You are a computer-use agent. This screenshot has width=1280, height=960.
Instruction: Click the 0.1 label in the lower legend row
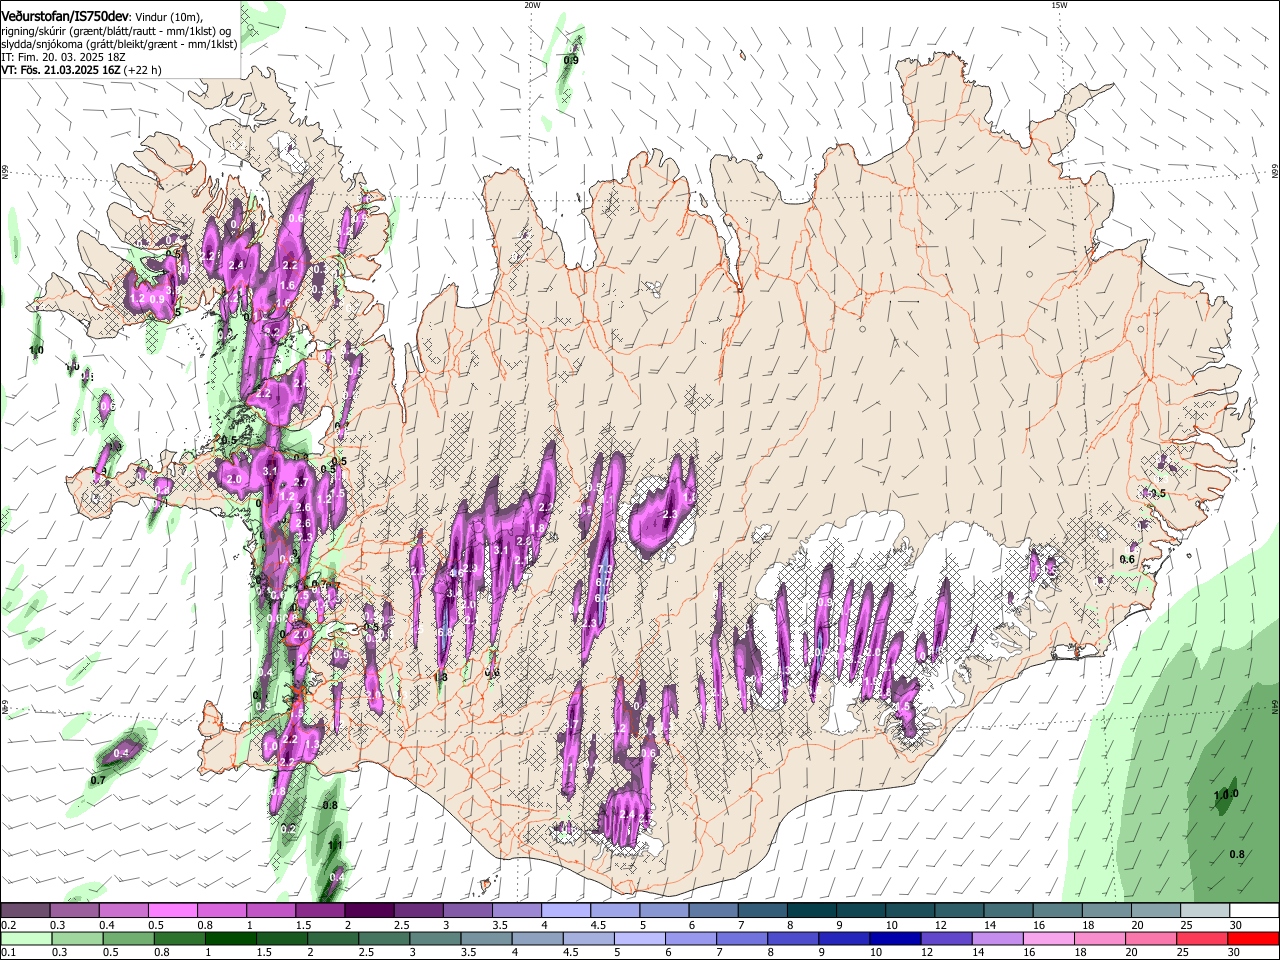(9, 953)
